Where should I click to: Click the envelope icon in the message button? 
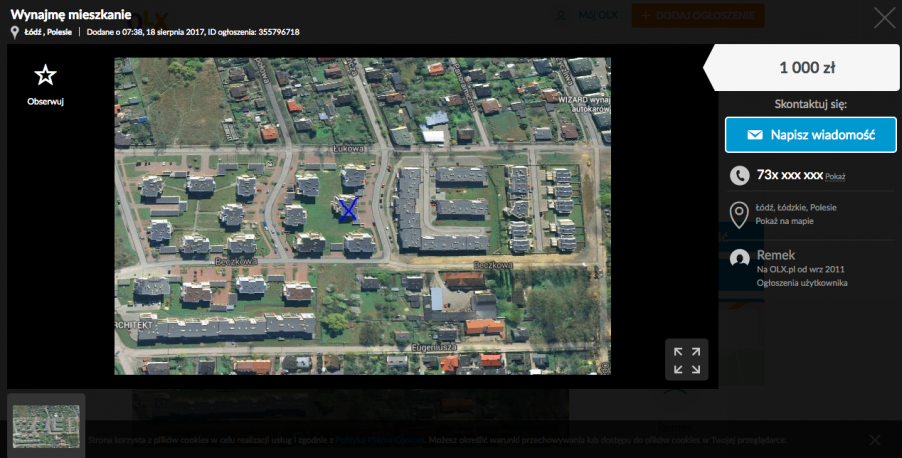click(755, 135)
